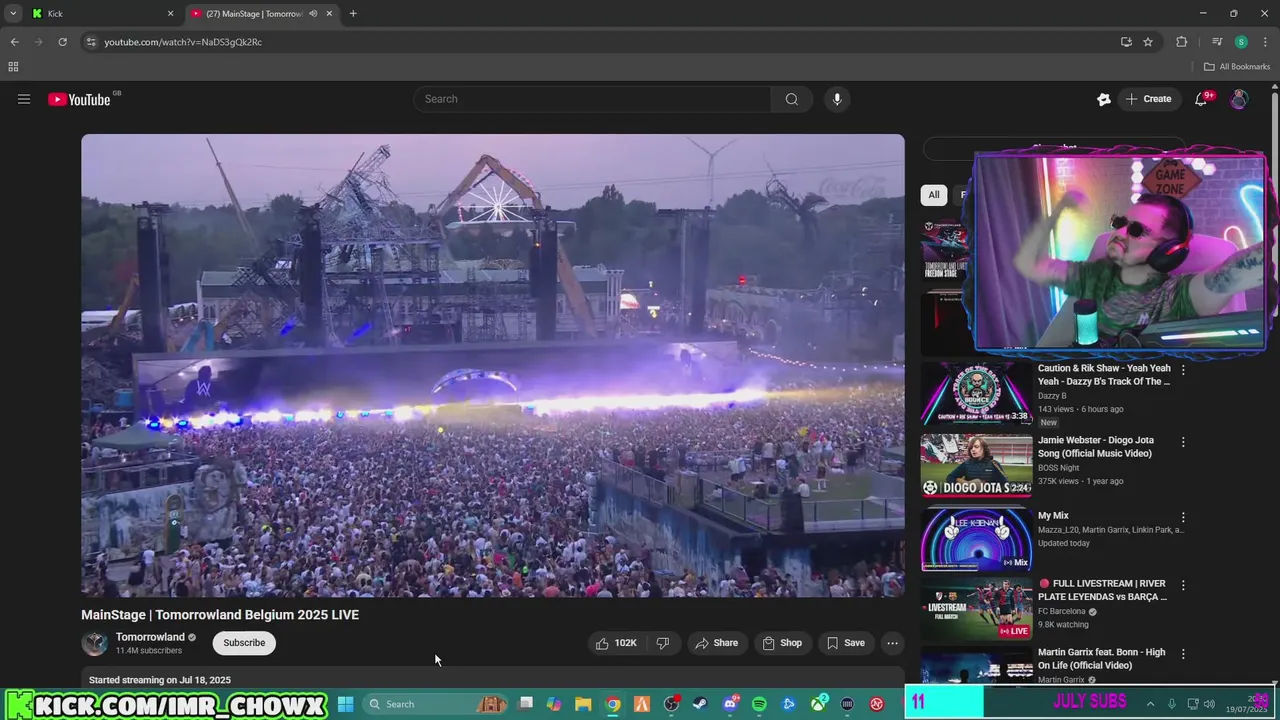Select the All filter chip
The image size is (1280, 720).
(933, 195)
